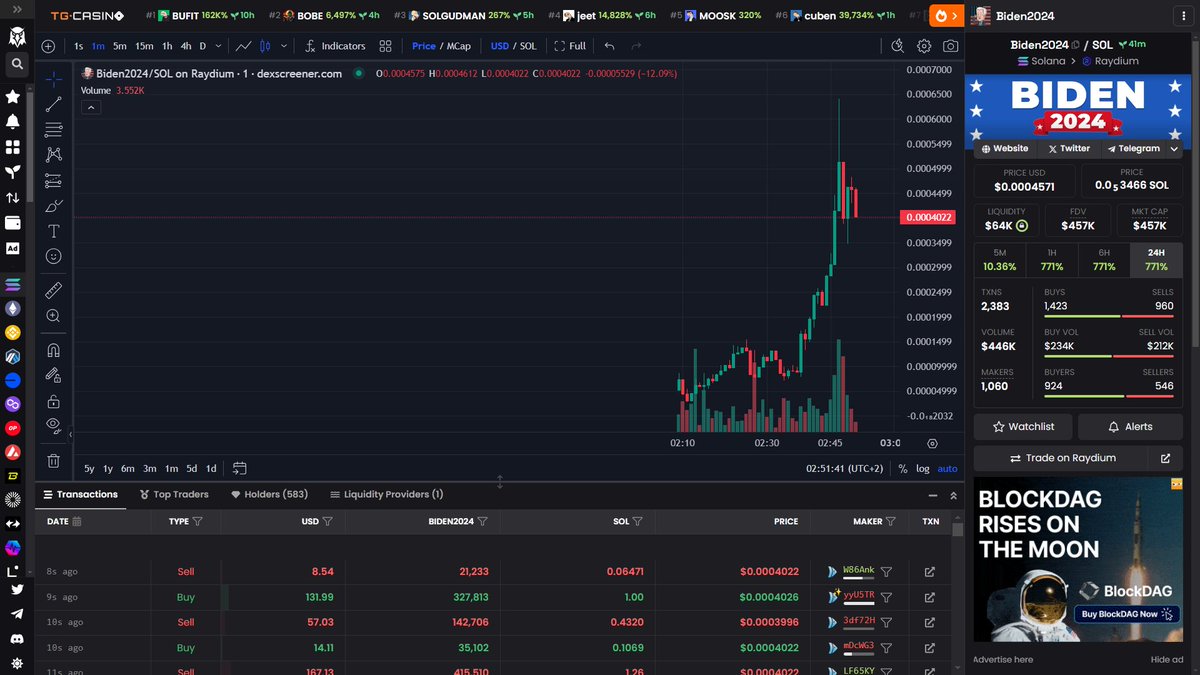The height and width of the screenshot is (675, 1200).
Task: Open quick search magnifier in chart toolbar
Action: pyautogui.click(x=897, y=46)
